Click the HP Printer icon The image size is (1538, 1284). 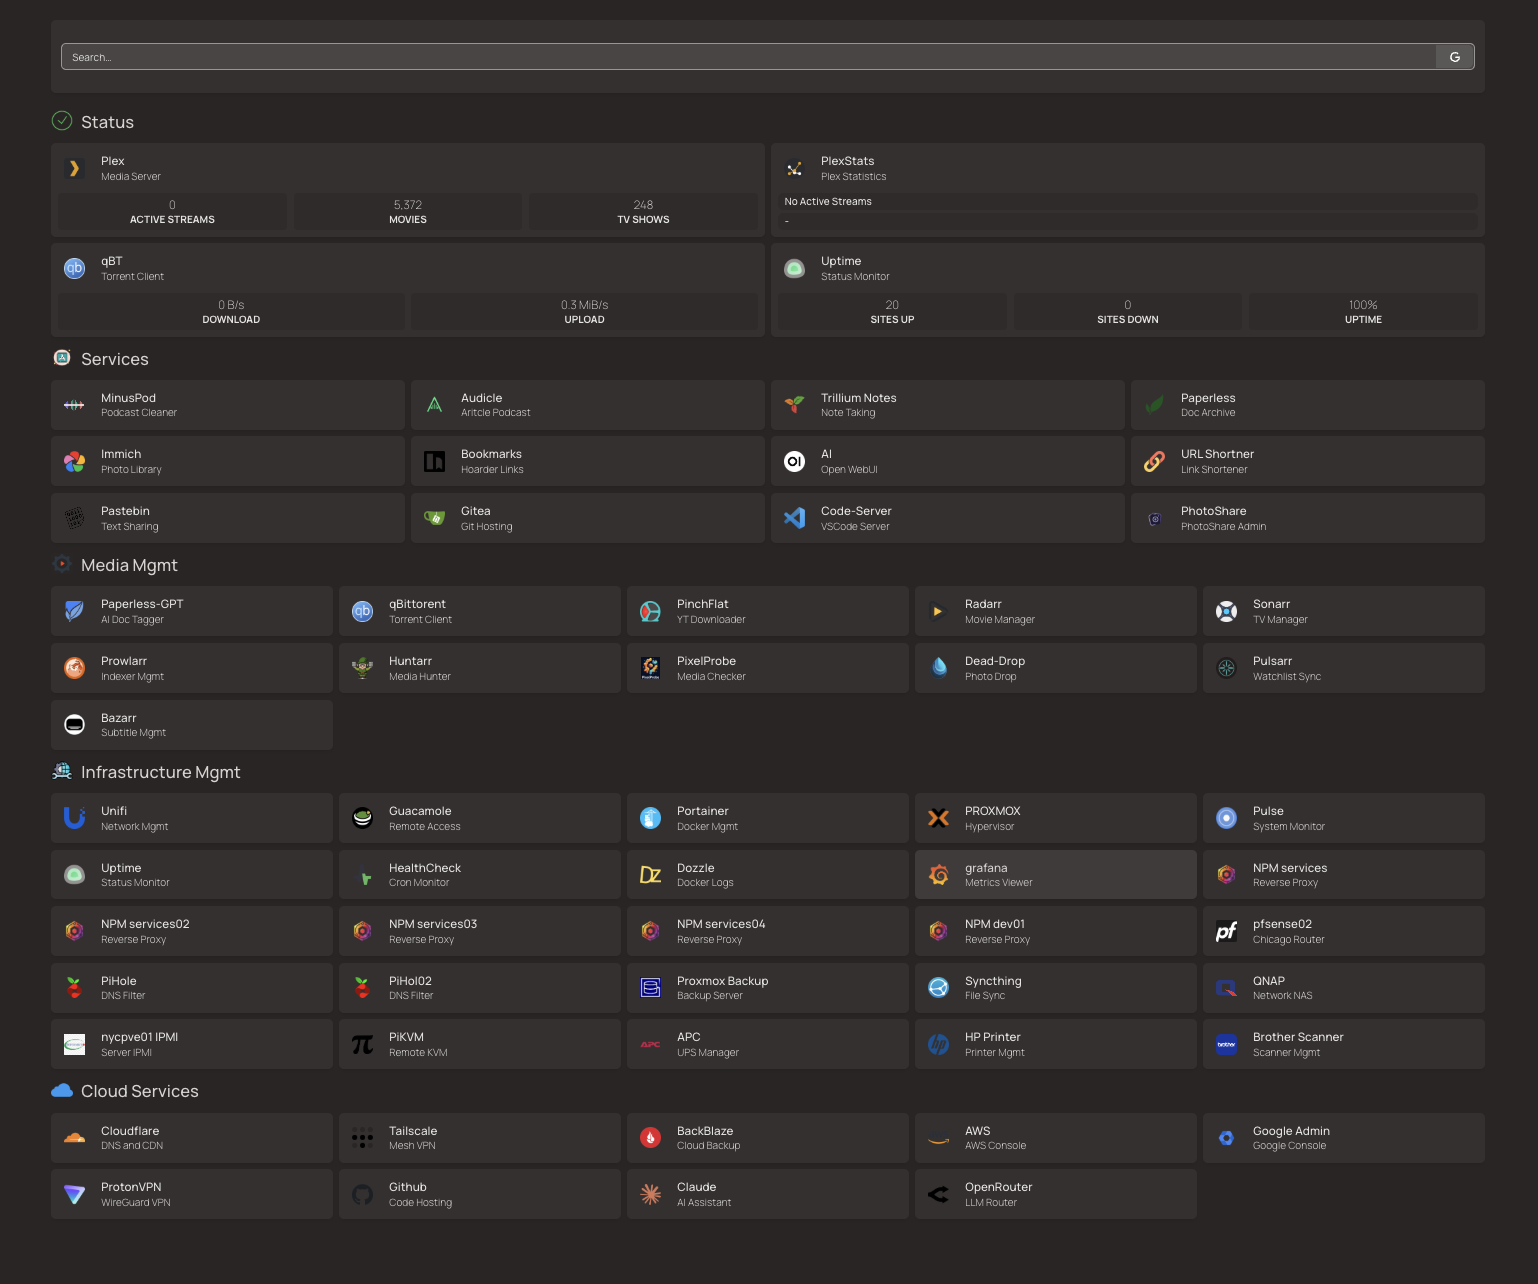[x=938, y=1044]
